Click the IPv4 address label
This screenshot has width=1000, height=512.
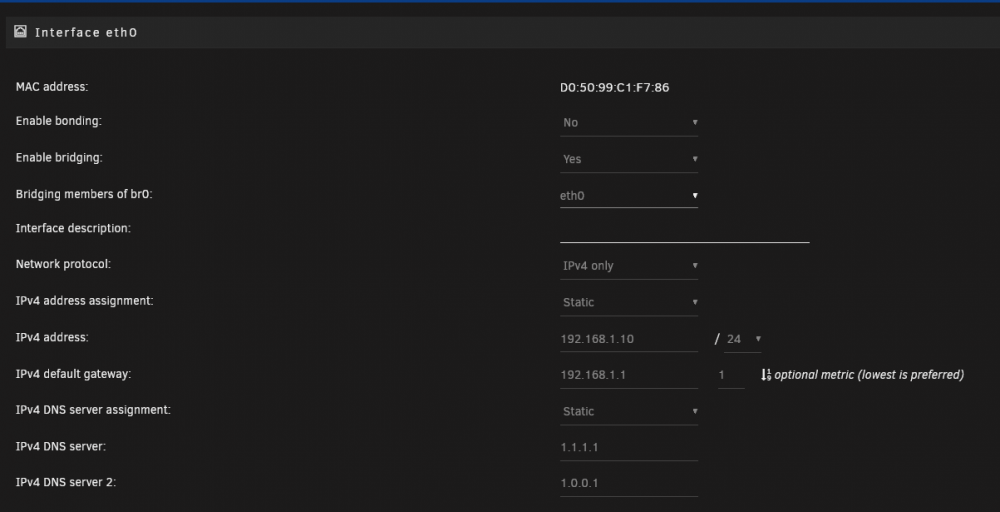tap(52, 337)
